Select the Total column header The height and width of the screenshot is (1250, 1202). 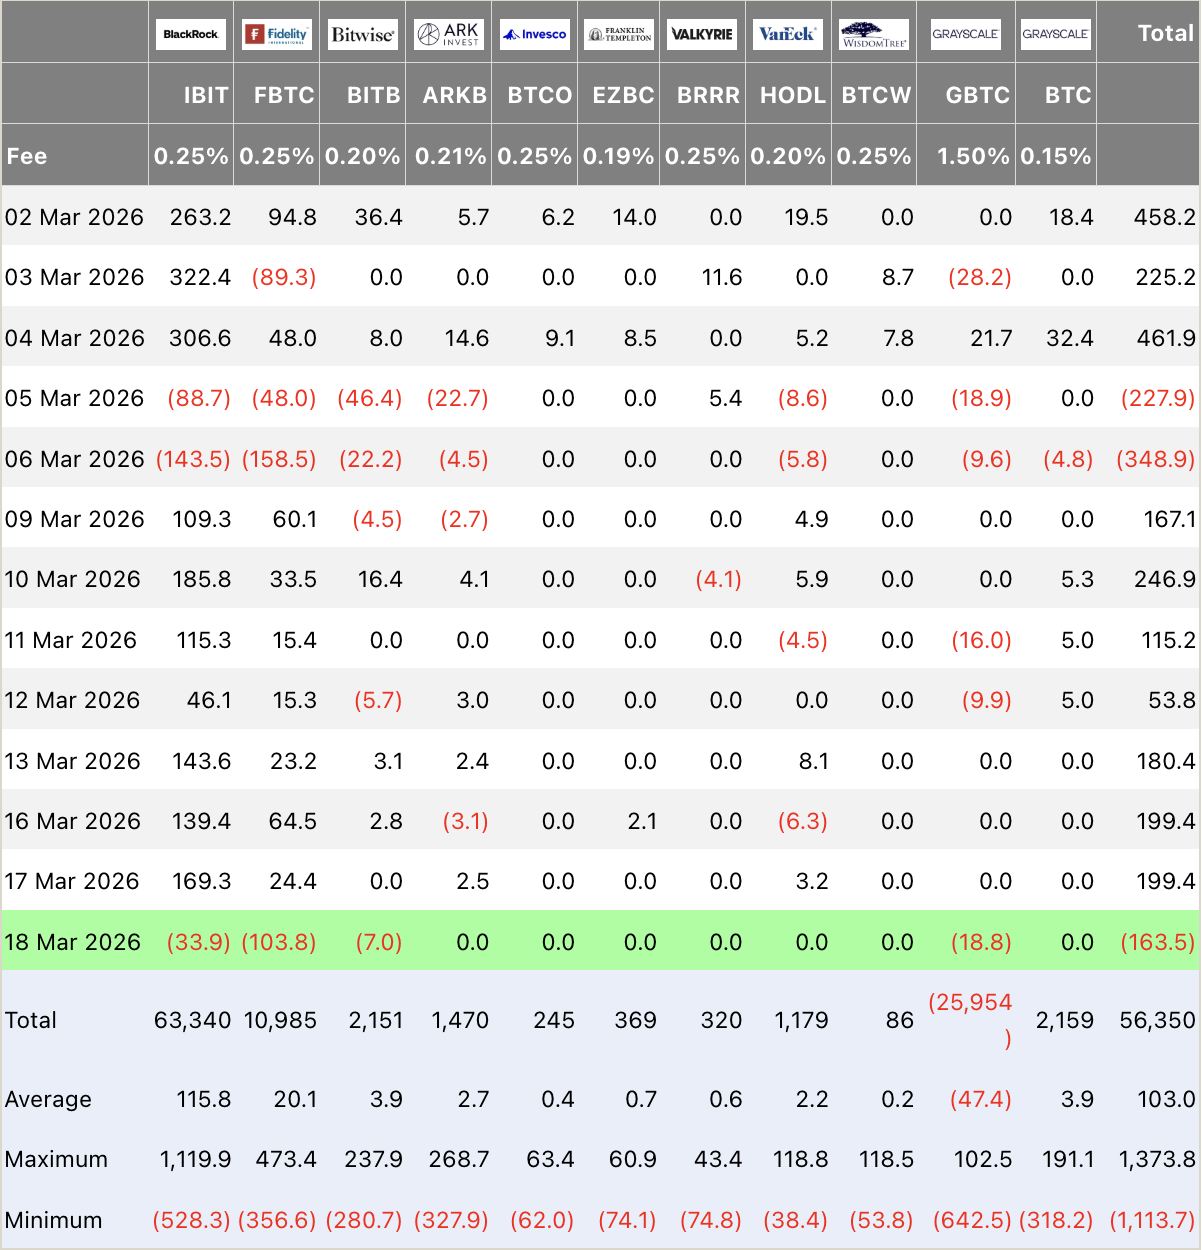pos(1166,33)
